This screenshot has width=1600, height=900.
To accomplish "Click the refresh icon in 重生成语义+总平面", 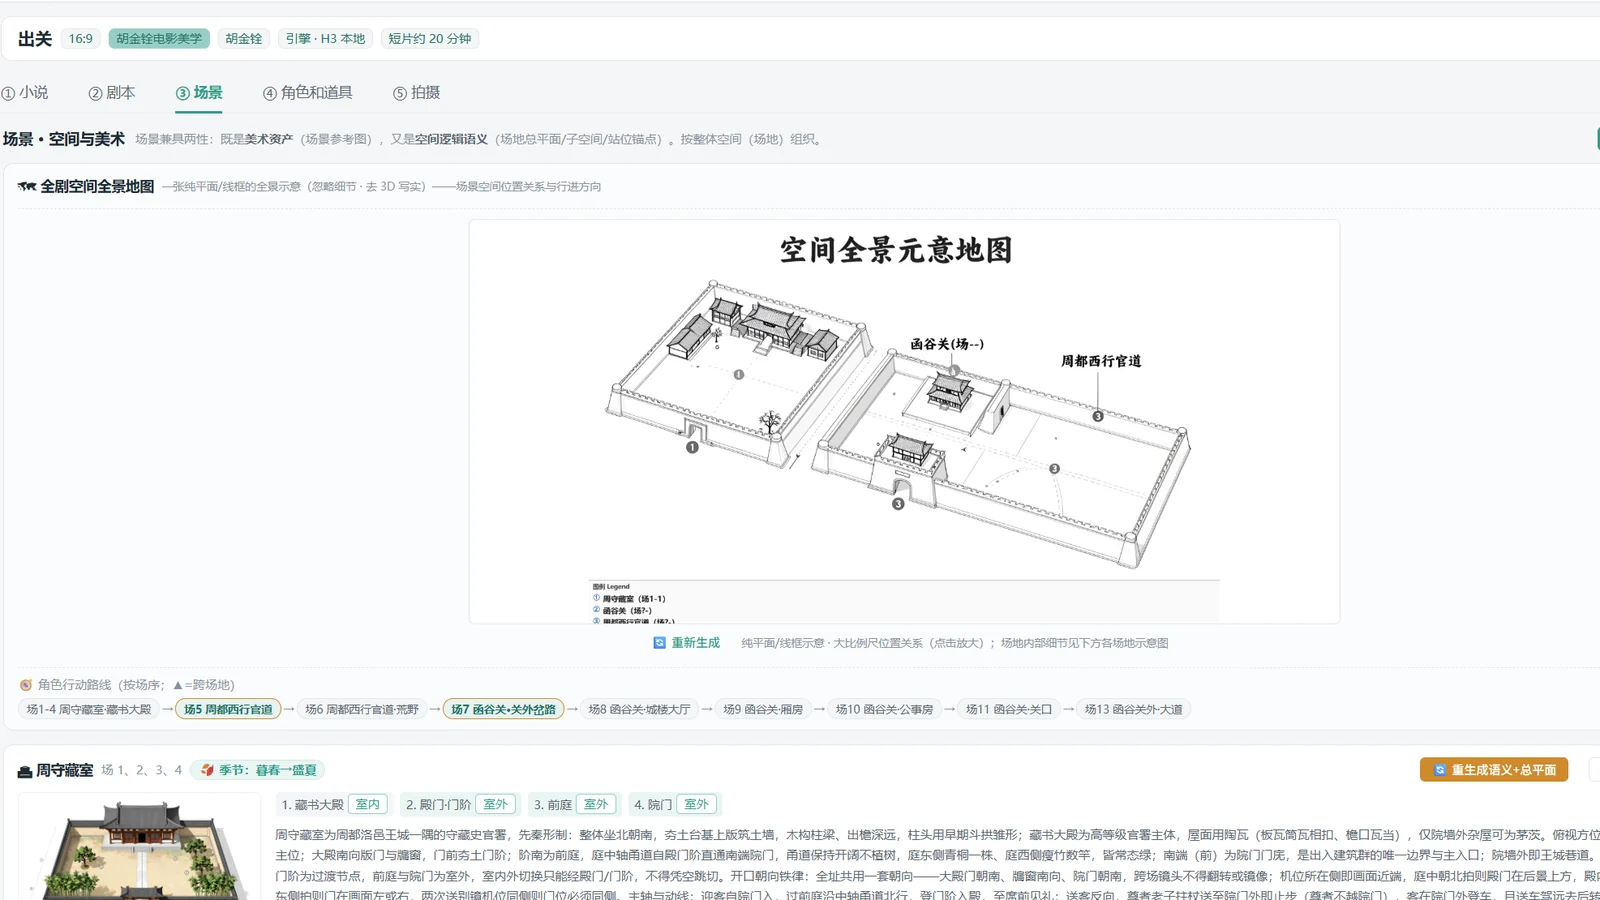I will point(1440,770).
